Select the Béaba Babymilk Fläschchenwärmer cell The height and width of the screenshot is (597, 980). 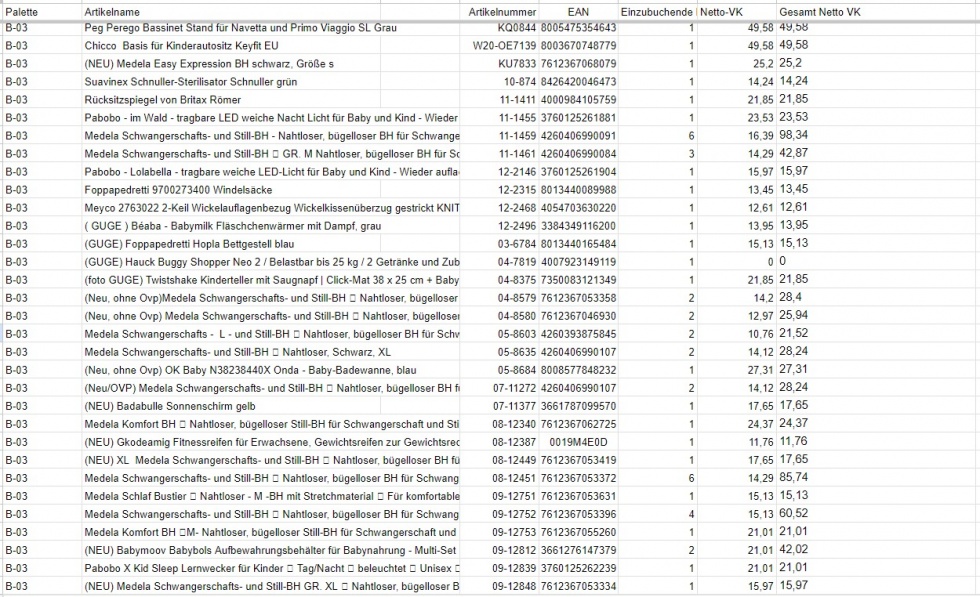232,226
